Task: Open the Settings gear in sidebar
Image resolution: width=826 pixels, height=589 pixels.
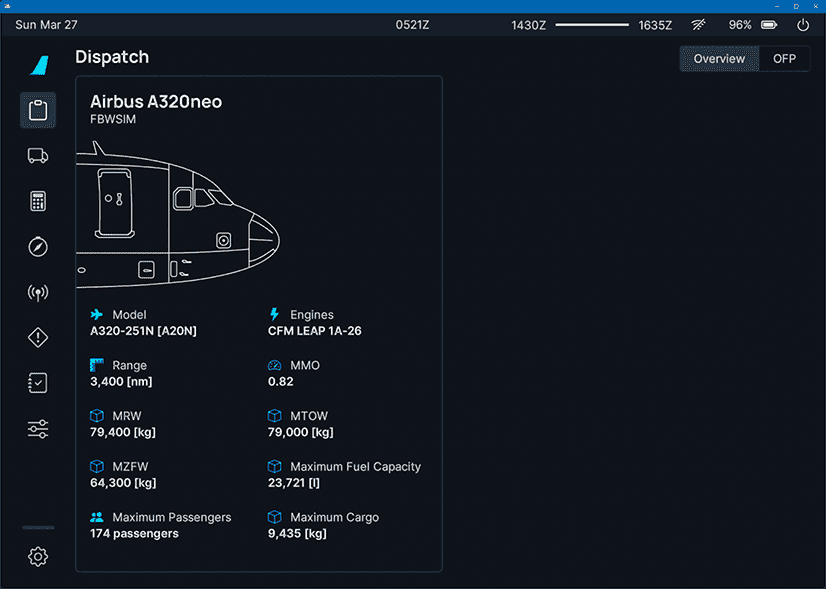Action: (x=38, y=557)
